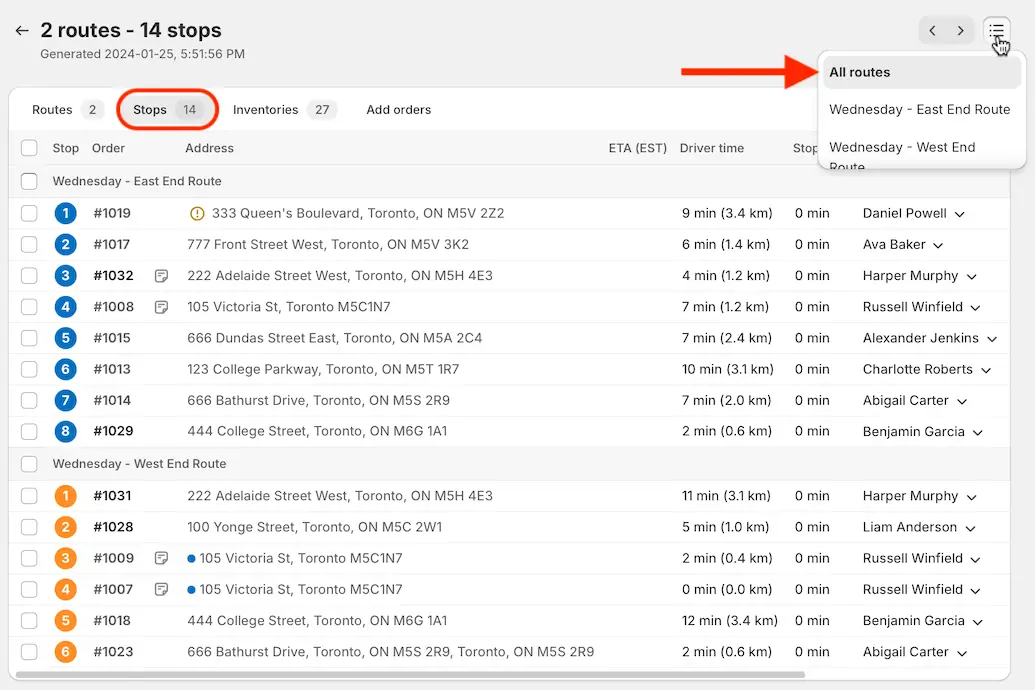Click orange stop badge 2 for #1028
Viewport: 1035px width, 690px height.
coord(65,527)
